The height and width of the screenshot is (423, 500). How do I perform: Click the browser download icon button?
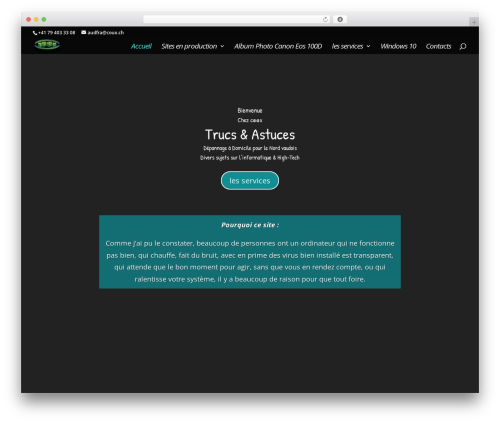(340, 19)
